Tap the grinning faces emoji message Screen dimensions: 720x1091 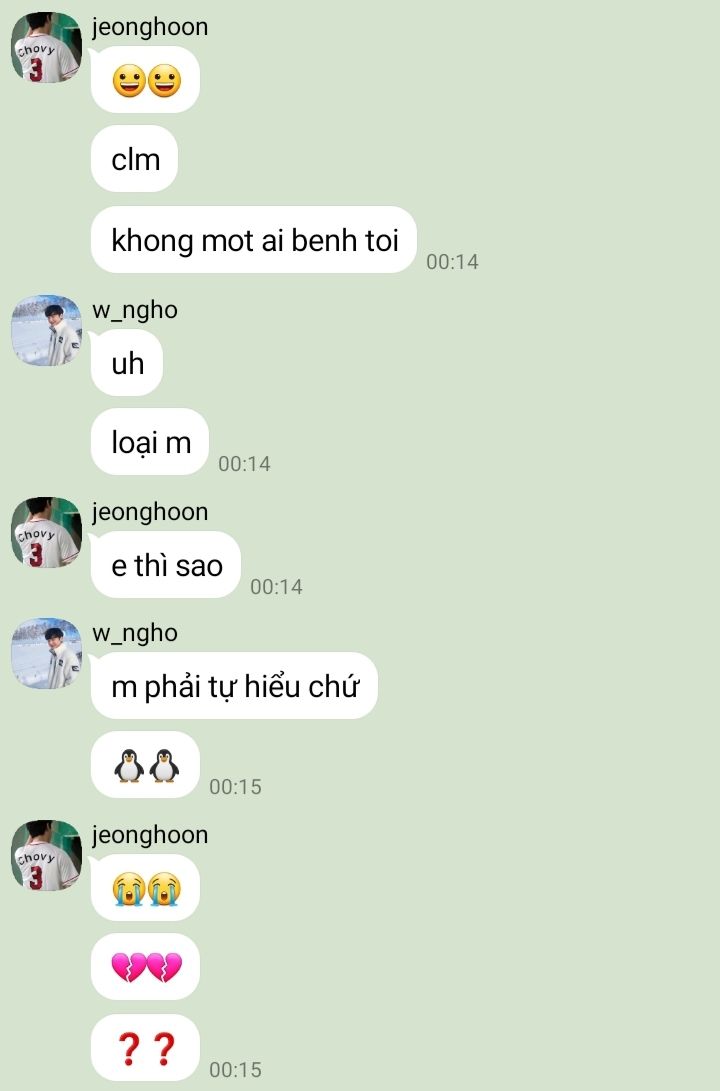click(x=145, y=80)
